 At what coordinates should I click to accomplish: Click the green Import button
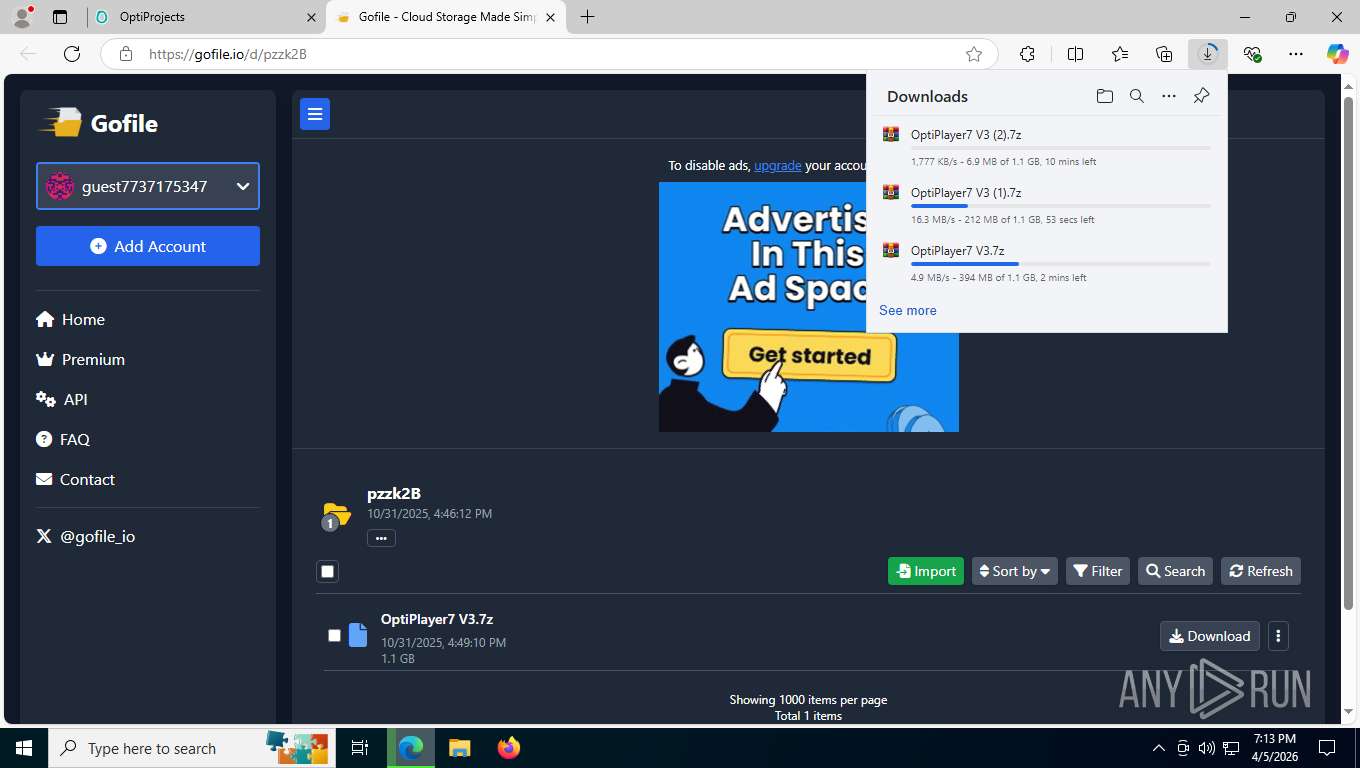(926, 571)
